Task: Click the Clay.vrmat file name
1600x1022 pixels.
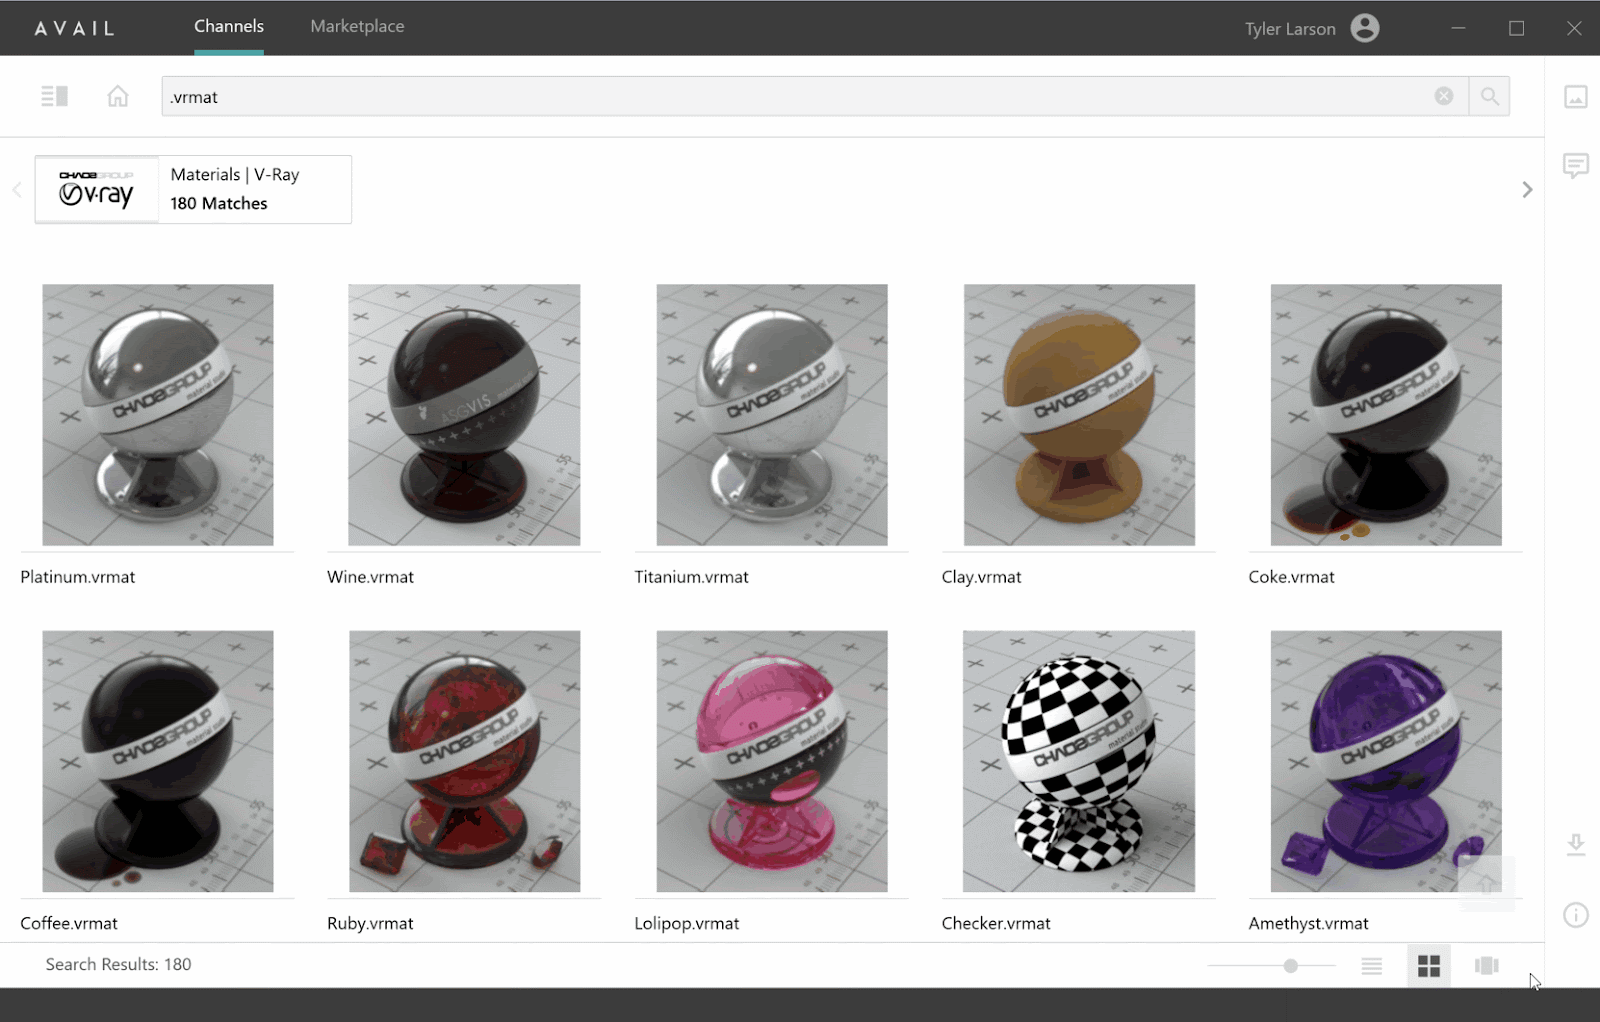Action: 981,577
